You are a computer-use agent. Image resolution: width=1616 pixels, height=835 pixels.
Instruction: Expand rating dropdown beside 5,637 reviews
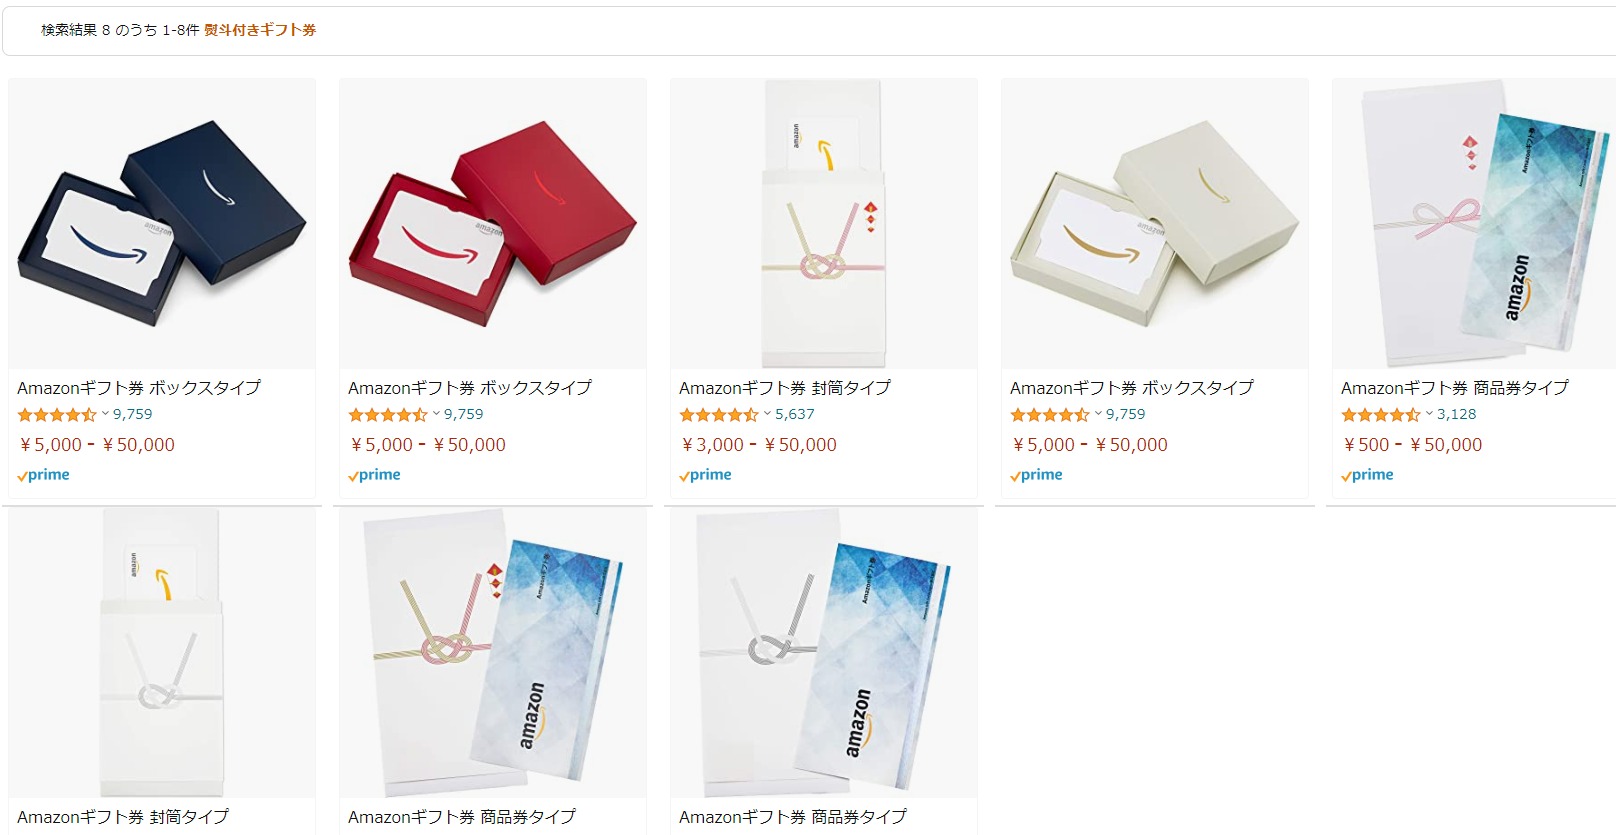[x=767, y=414]
